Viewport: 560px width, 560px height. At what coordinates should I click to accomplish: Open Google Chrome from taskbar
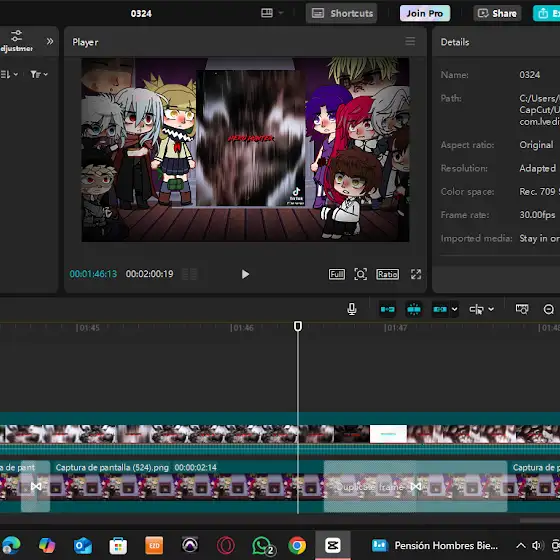pyautogui.click(x=297, y=545)
